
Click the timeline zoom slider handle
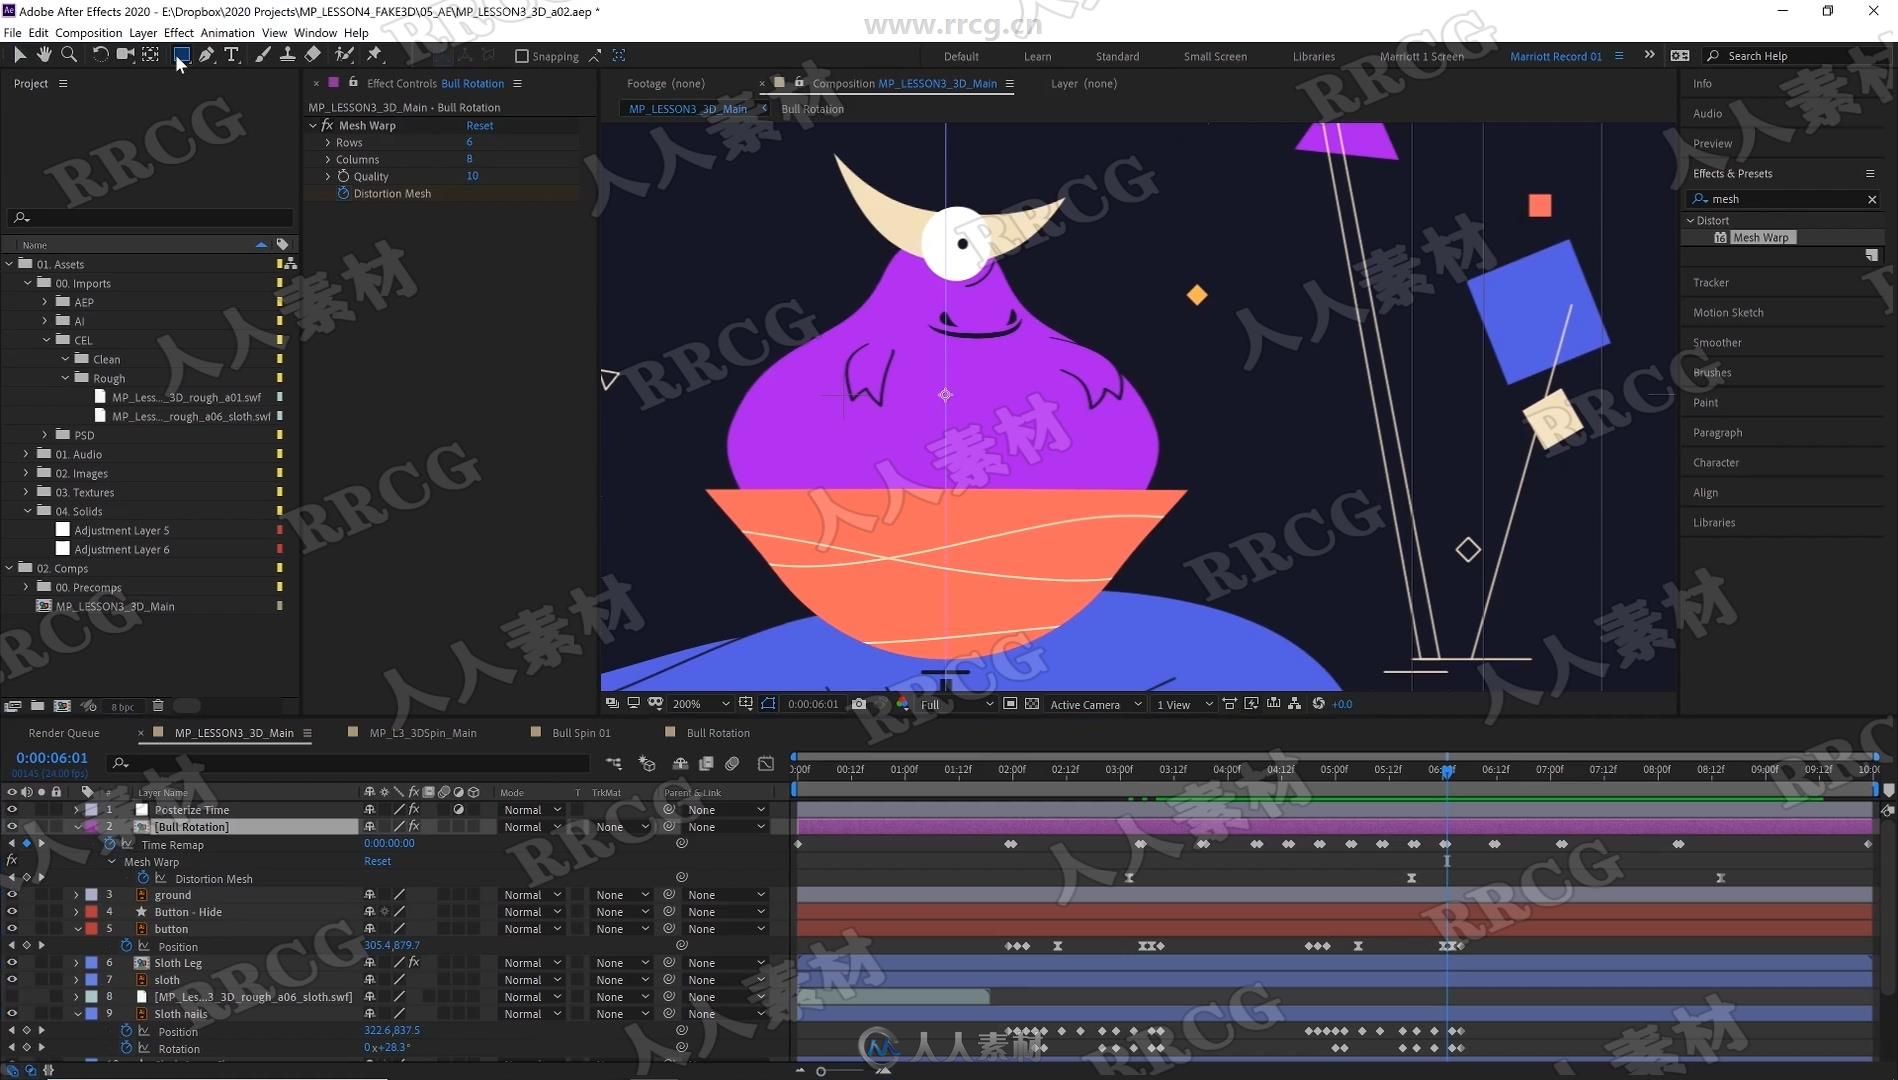point(821,1071)
